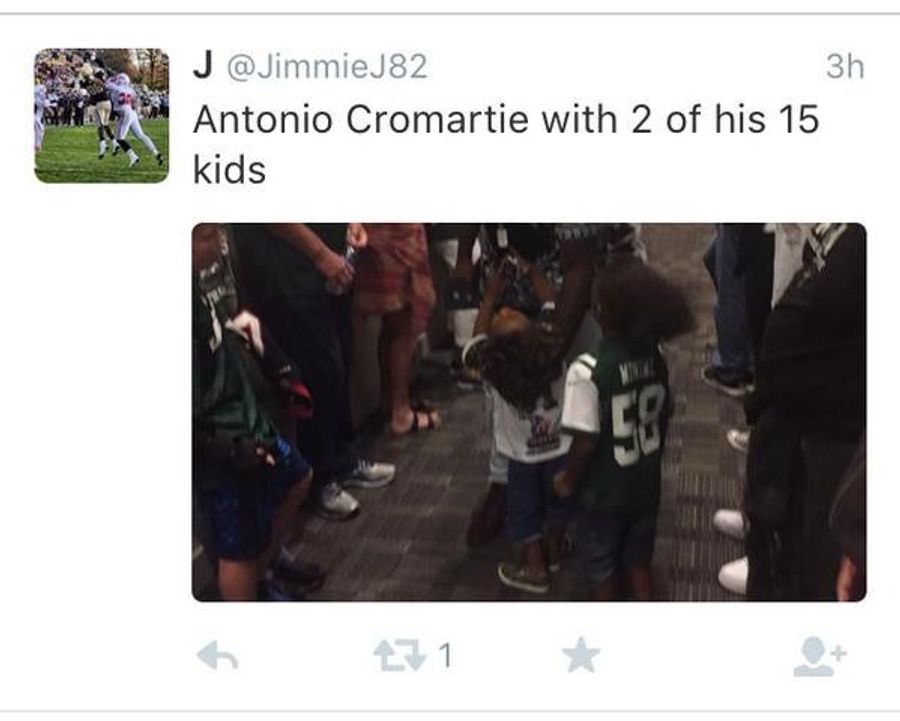
Task: Visit the @JimmieJ82 handle link
Action: pos(328,67)
